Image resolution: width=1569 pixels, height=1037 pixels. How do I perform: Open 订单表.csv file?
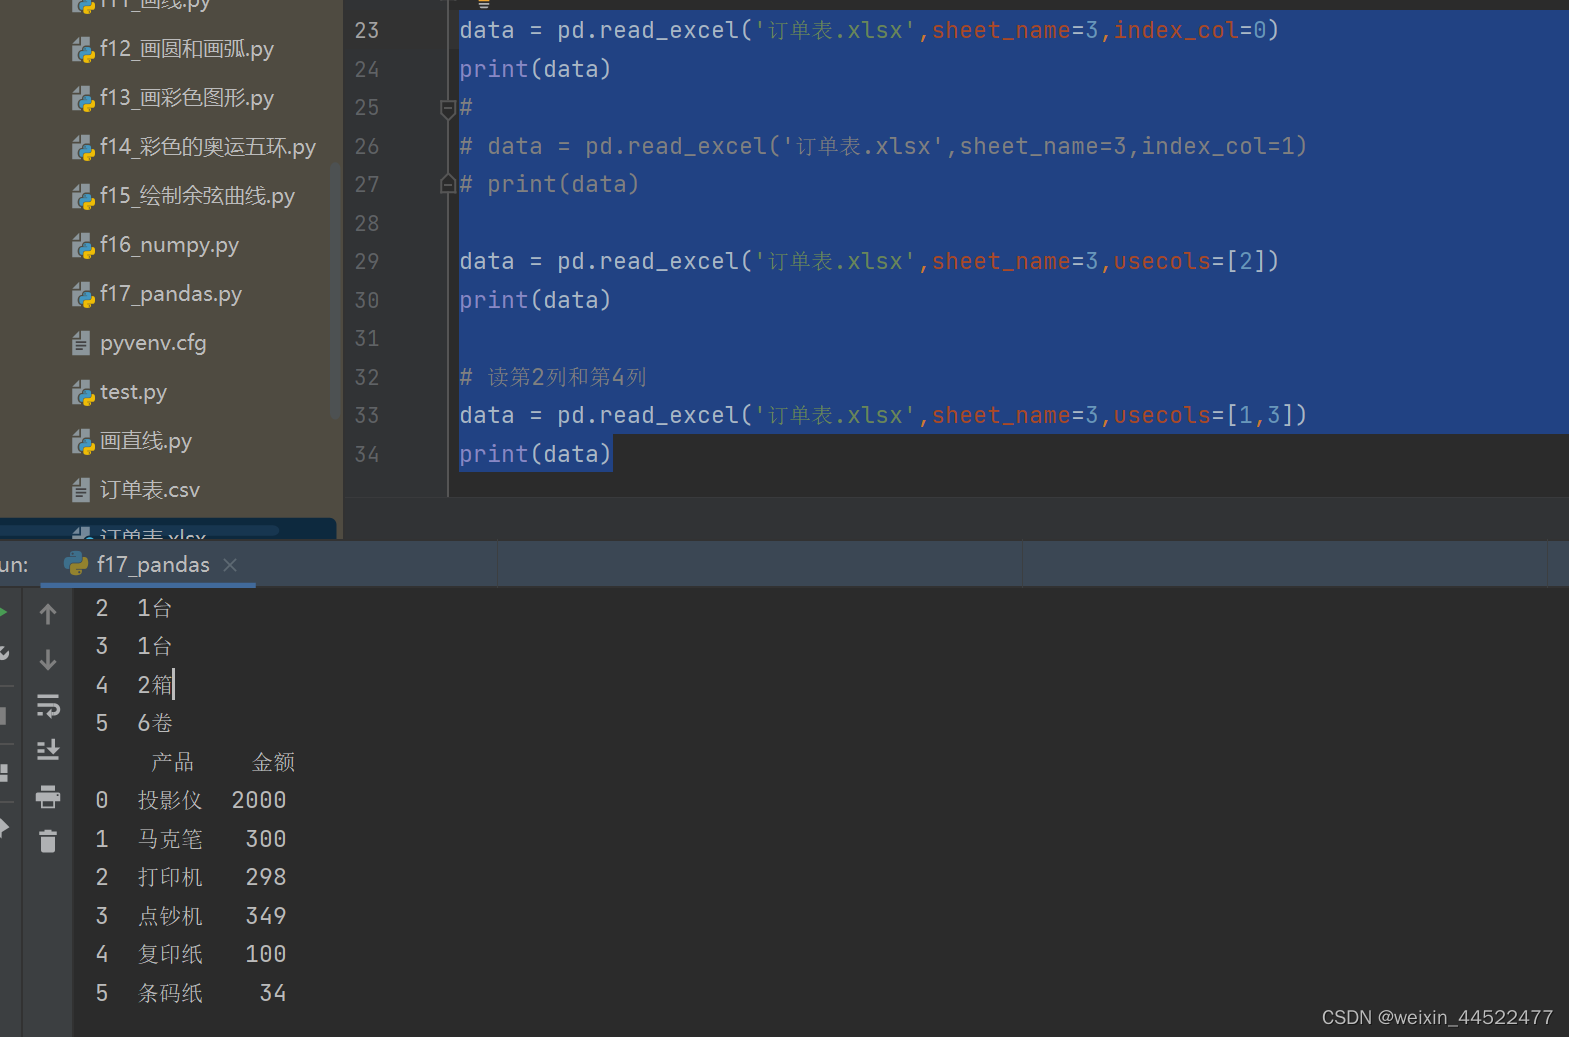150,490
